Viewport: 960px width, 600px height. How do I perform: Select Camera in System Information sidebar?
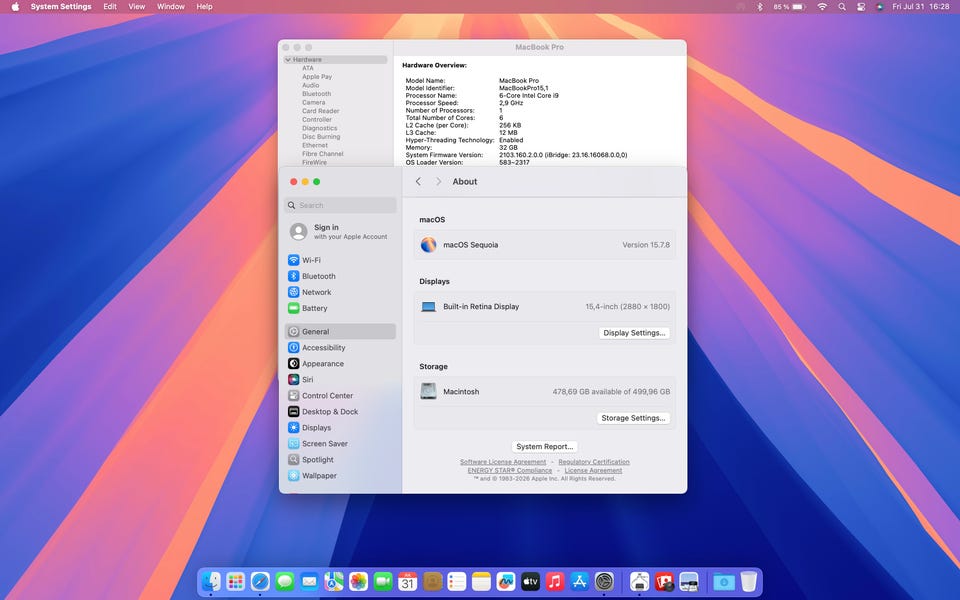click(313, 102)
